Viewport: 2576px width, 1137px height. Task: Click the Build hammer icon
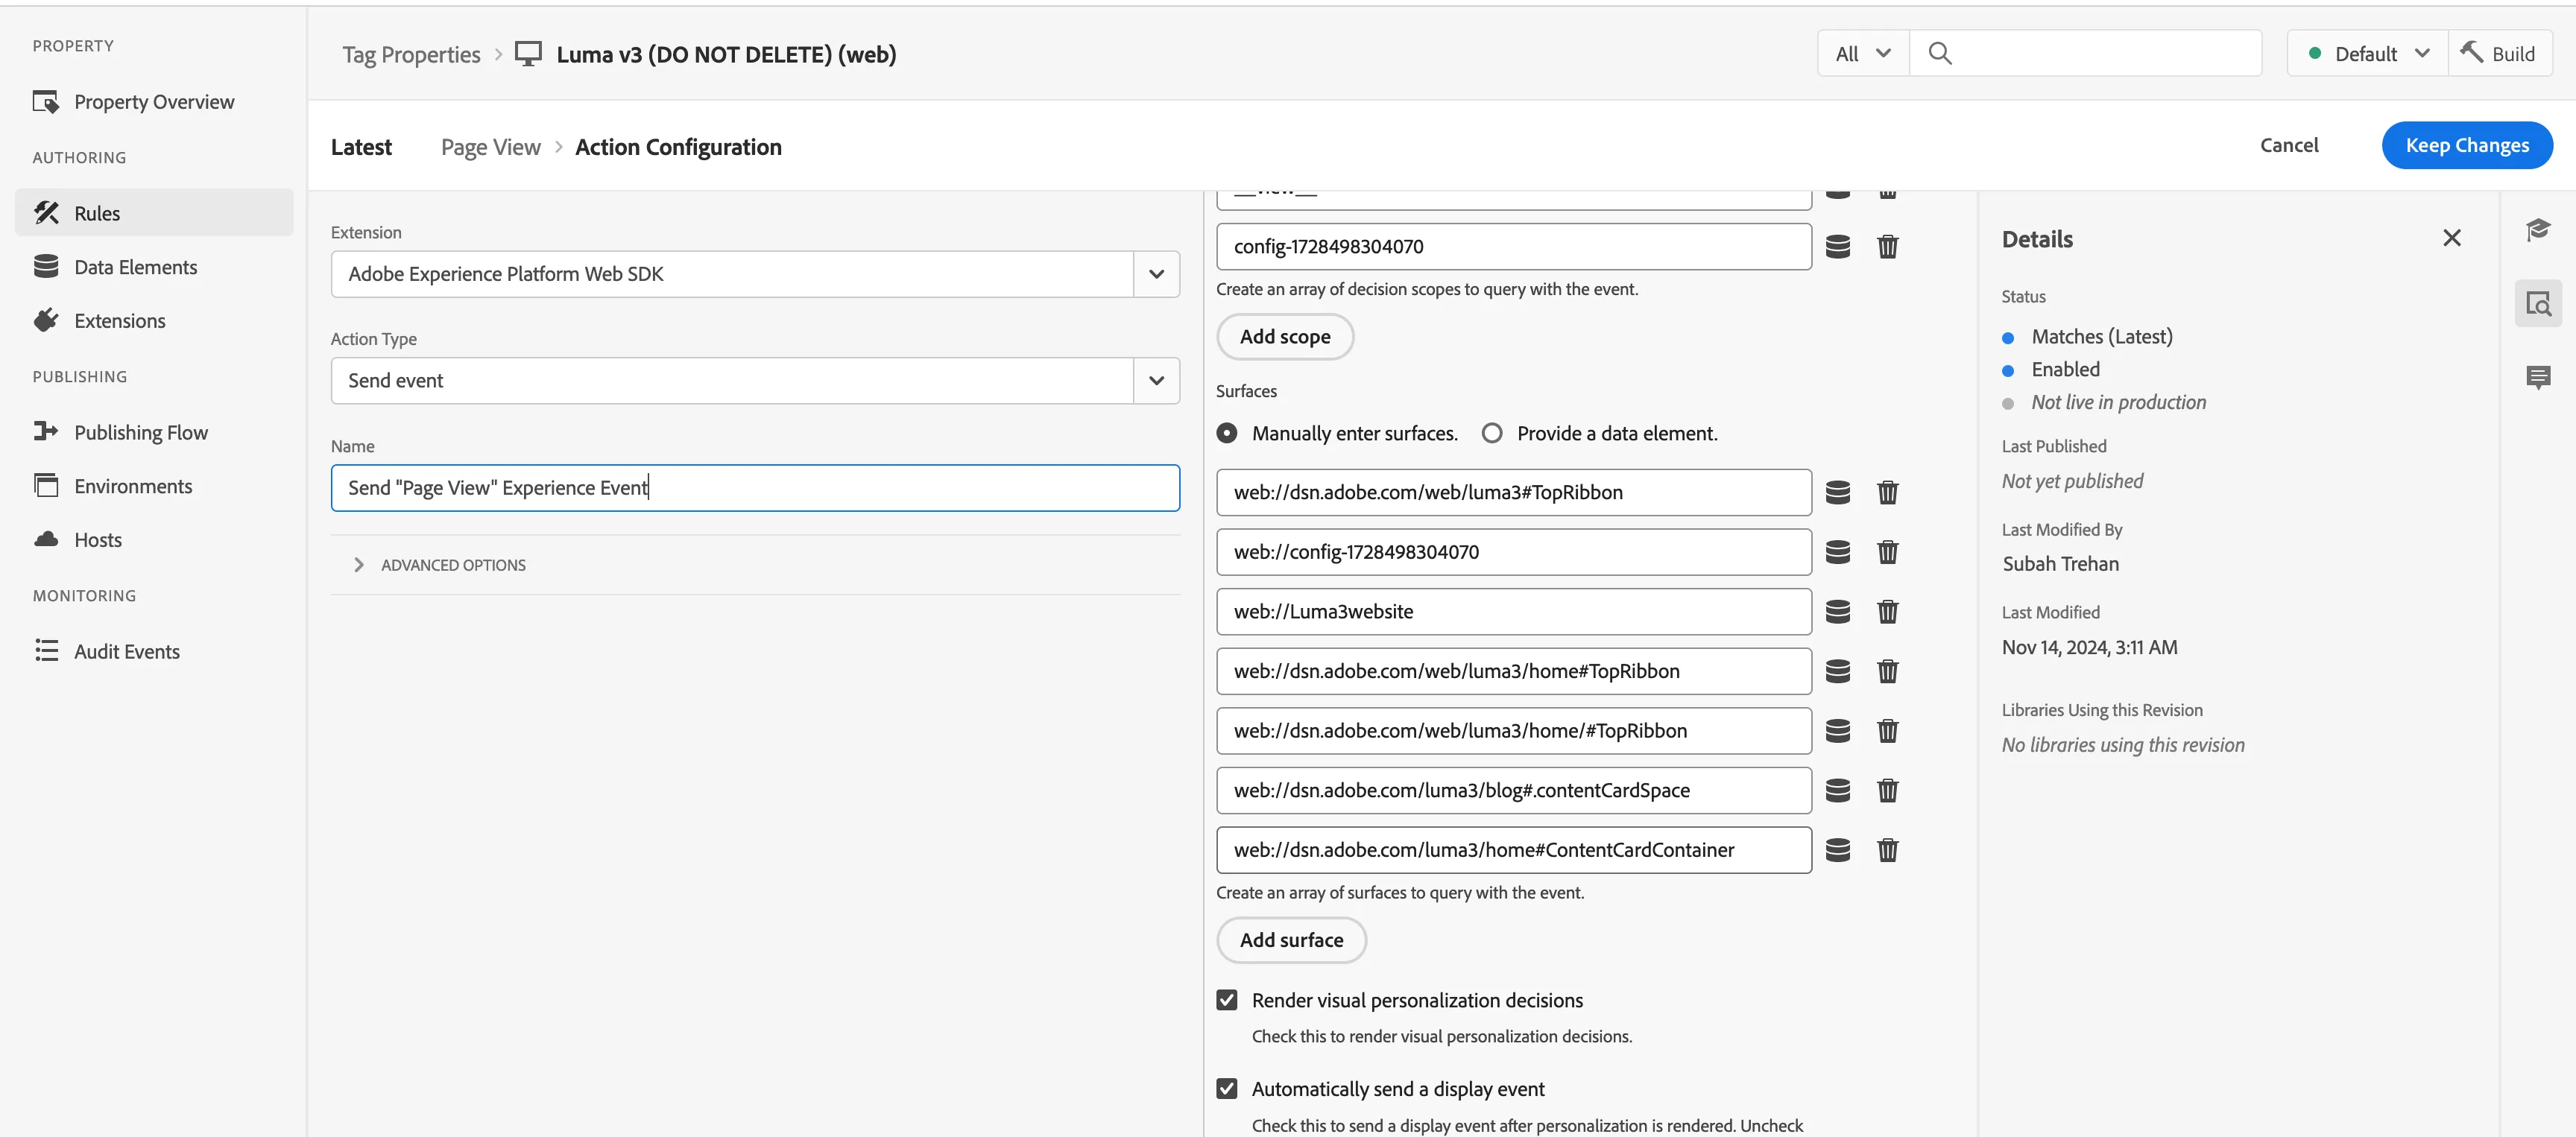2472,52
